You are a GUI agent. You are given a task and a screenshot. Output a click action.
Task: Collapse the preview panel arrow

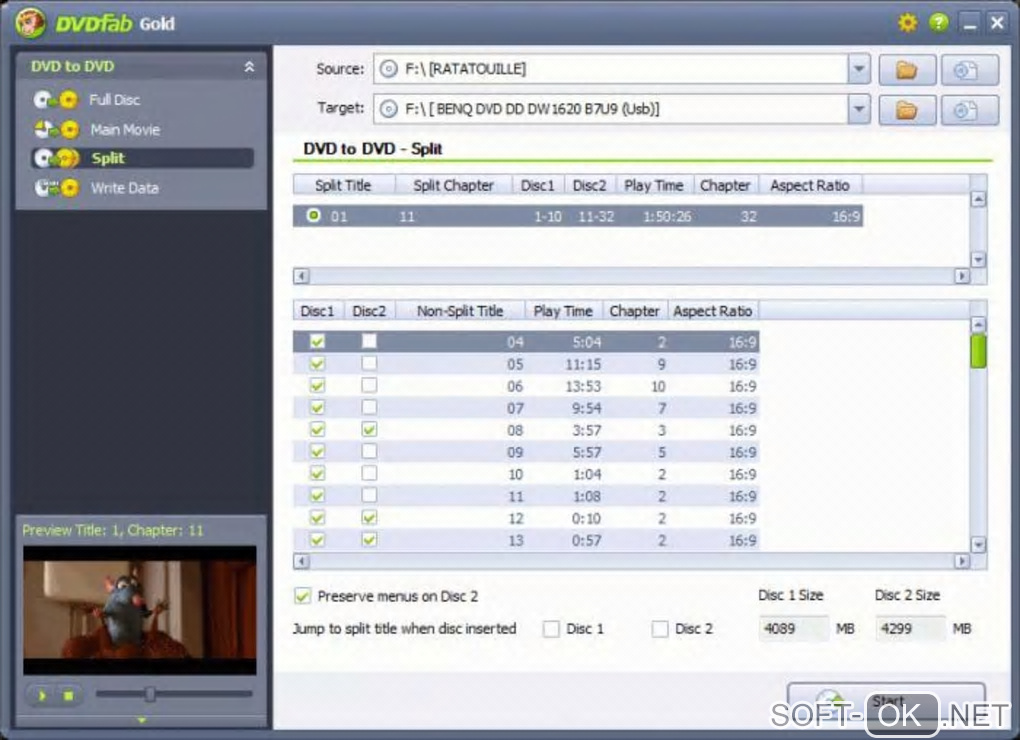click(x=142, y=720)
